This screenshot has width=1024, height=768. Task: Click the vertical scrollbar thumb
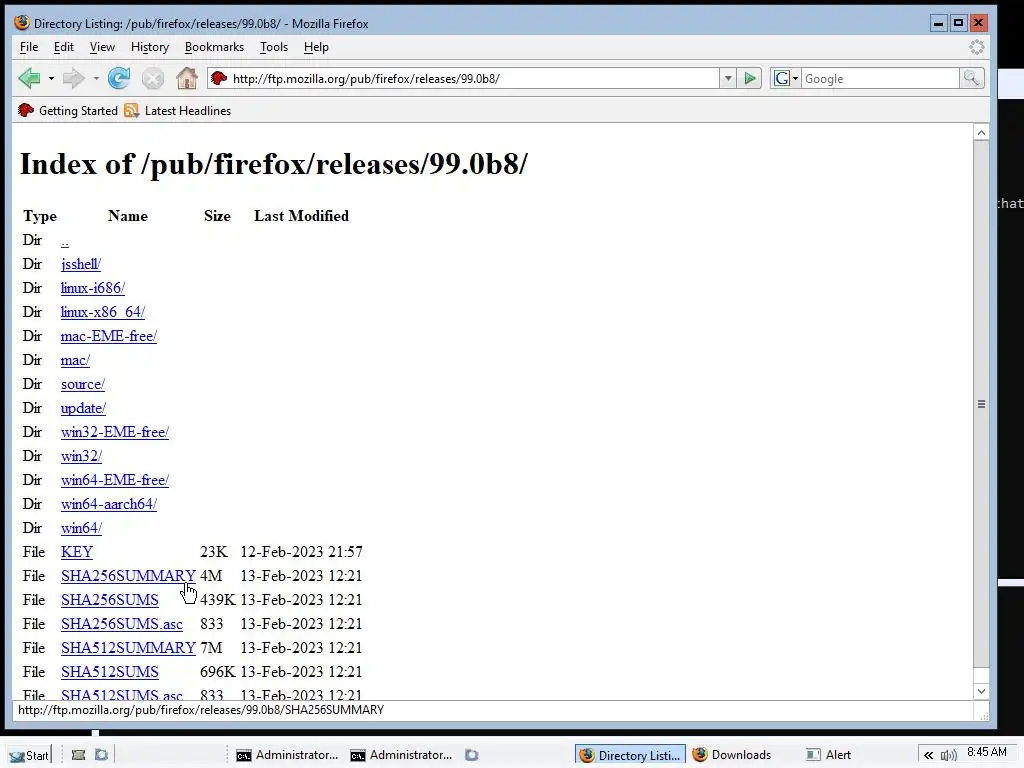tap(981, 404)
